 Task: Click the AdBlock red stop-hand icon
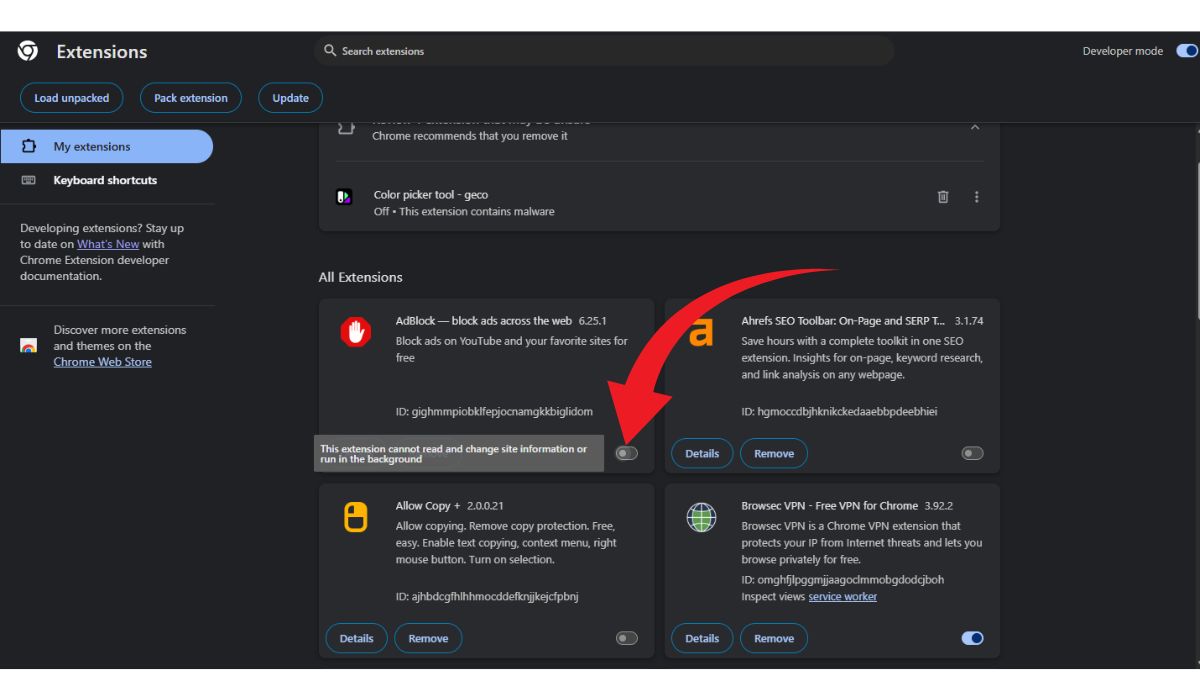tap(355, 331)
